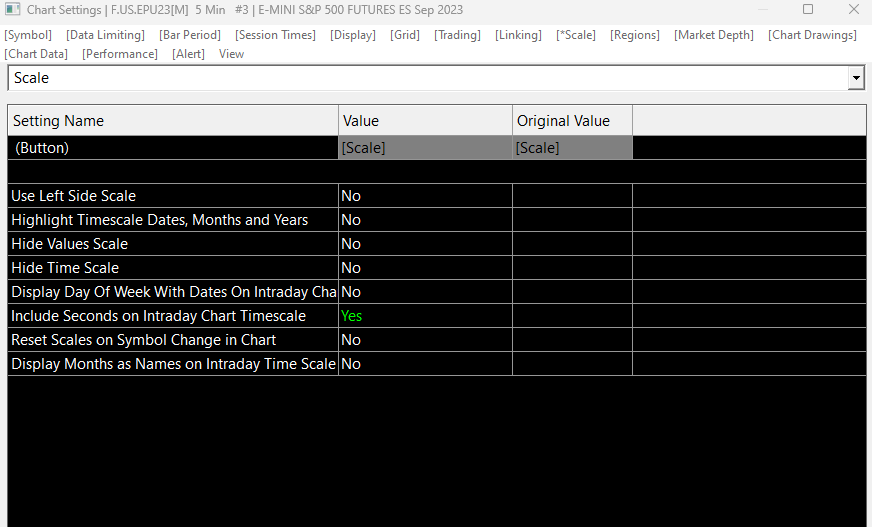Click the Value column header

(x=425, y=121)
